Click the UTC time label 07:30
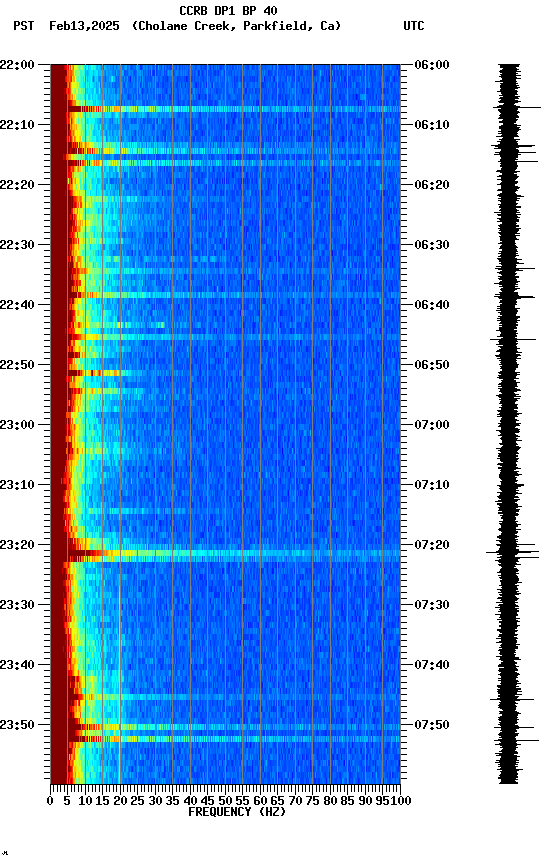The image size is (552, 864). [x=432, y=605]
